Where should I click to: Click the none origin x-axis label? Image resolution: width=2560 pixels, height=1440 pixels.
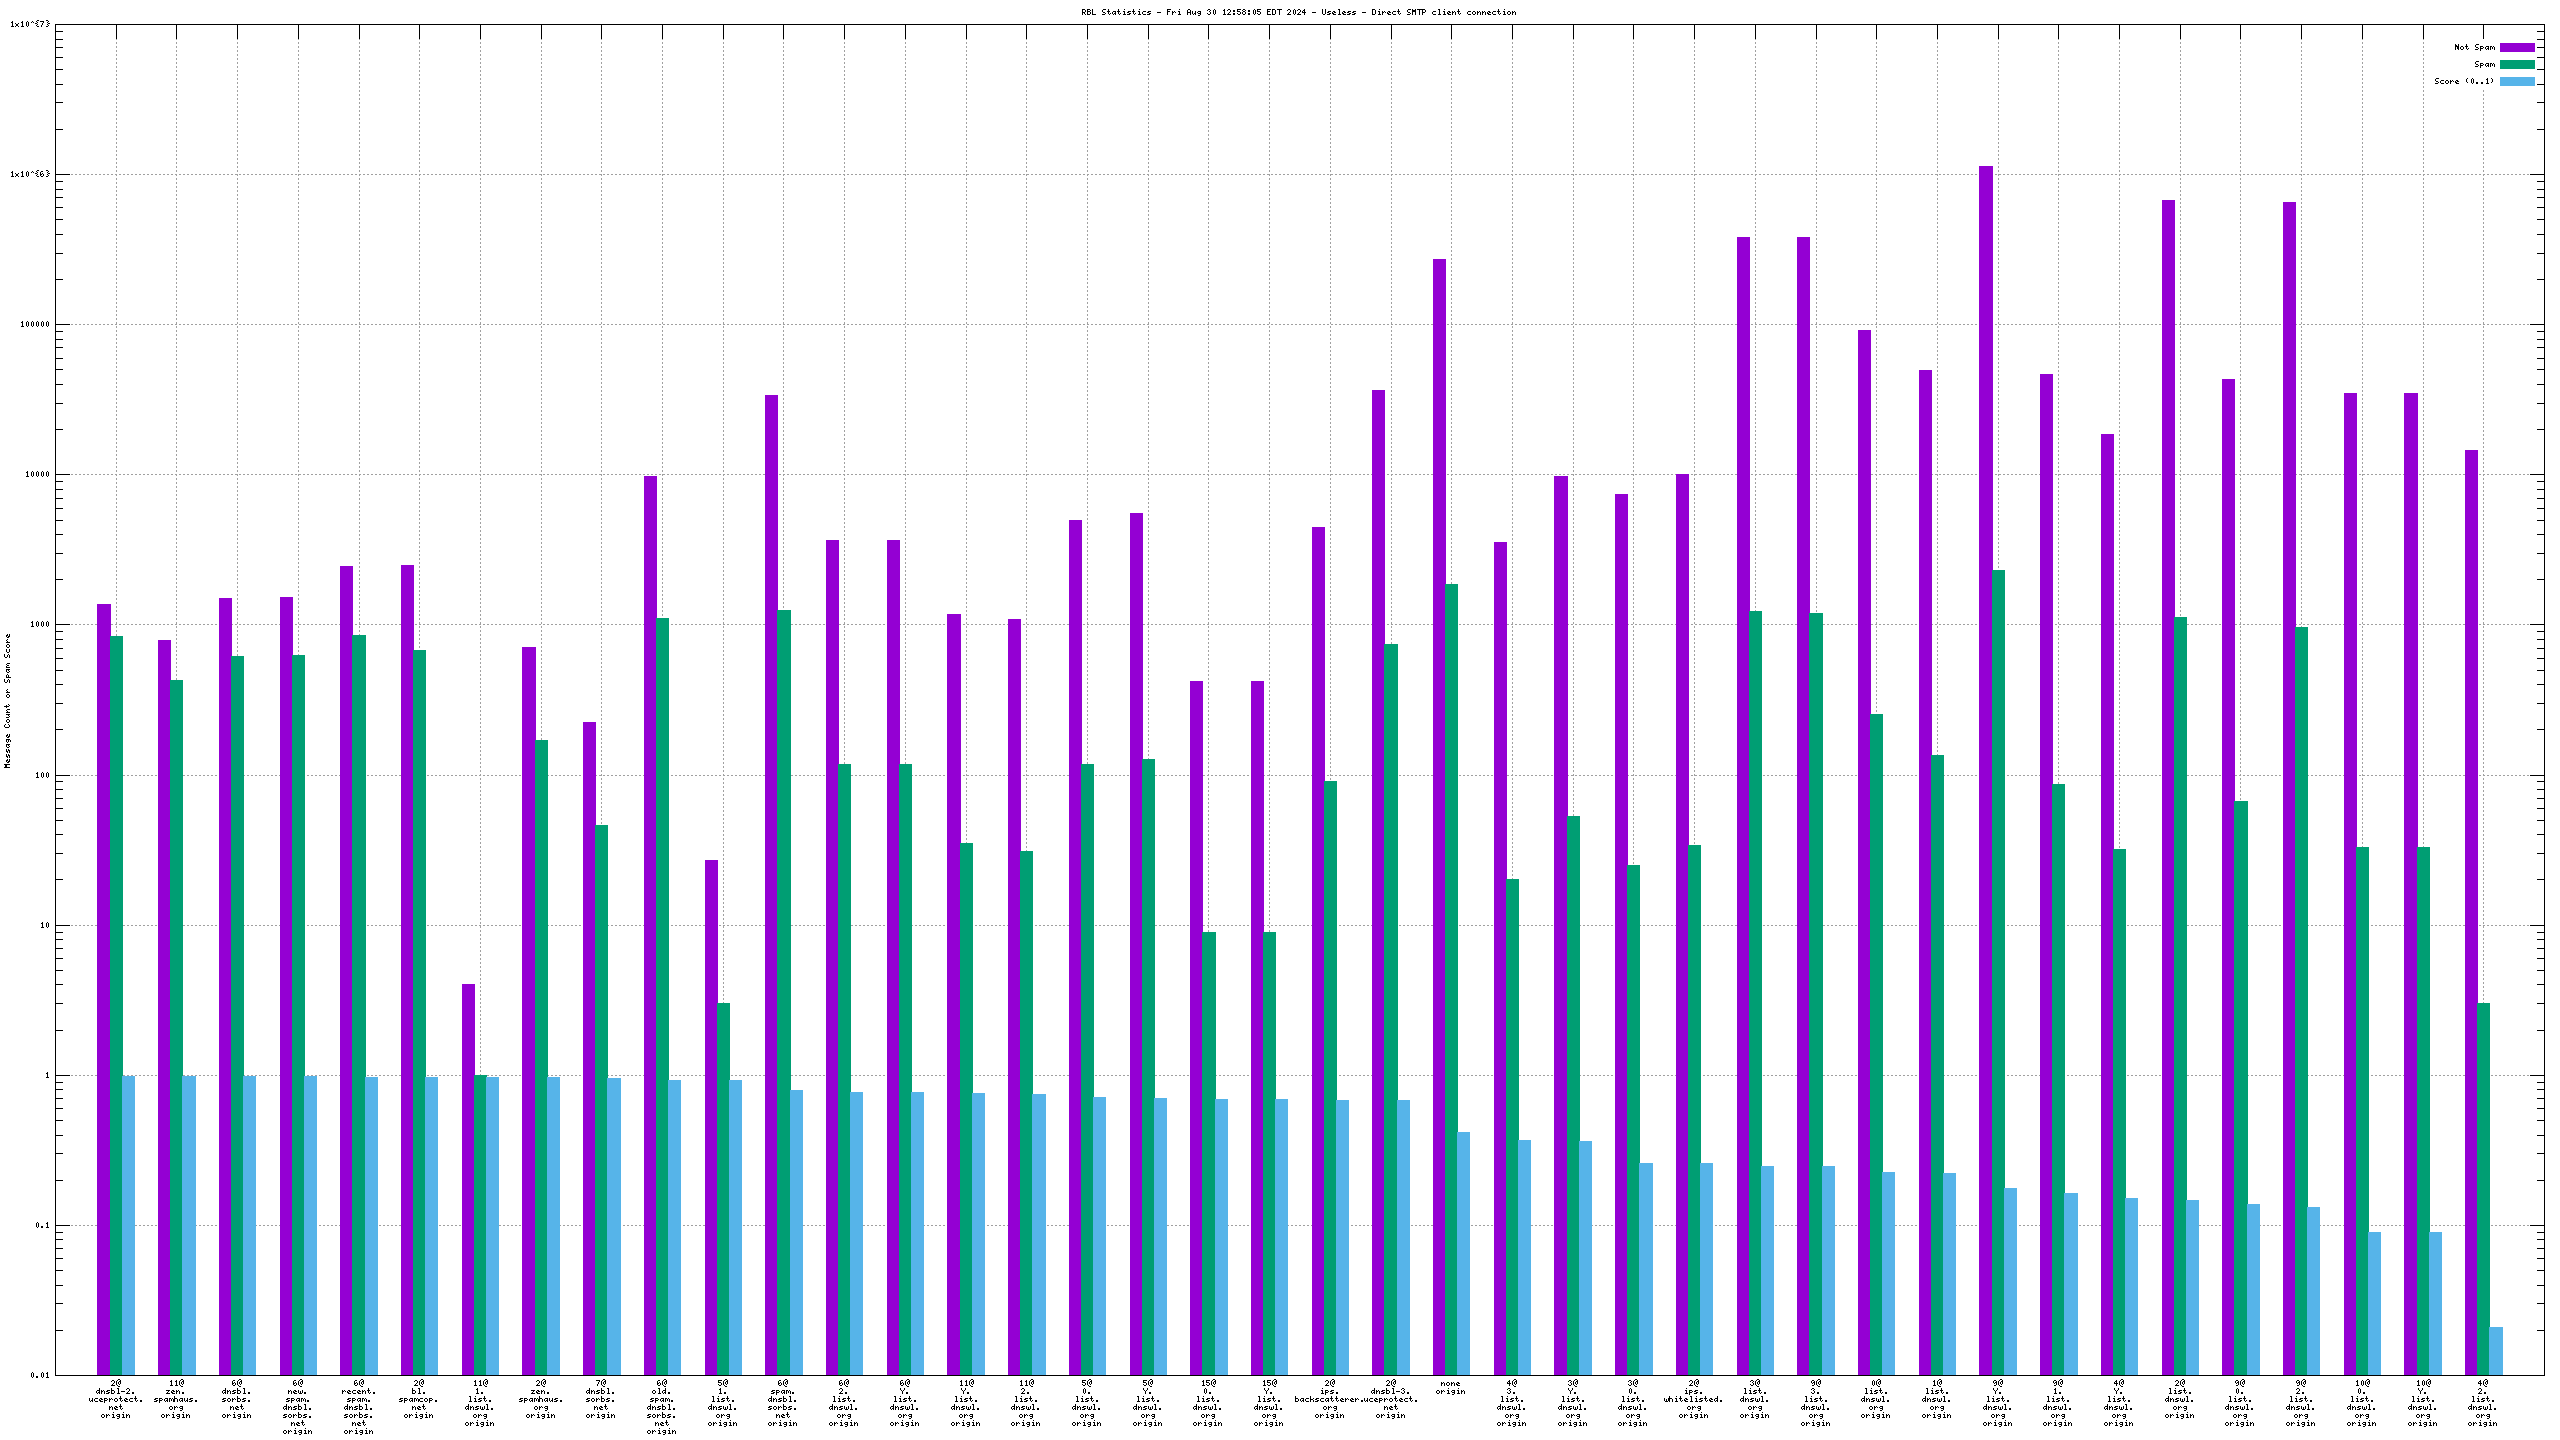tap(1450, 1388)
